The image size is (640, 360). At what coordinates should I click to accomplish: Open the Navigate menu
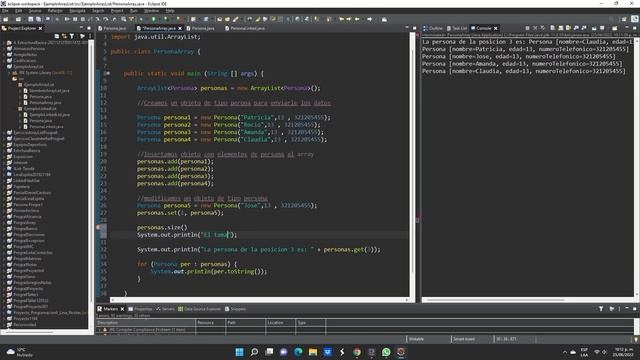[77, 11]
